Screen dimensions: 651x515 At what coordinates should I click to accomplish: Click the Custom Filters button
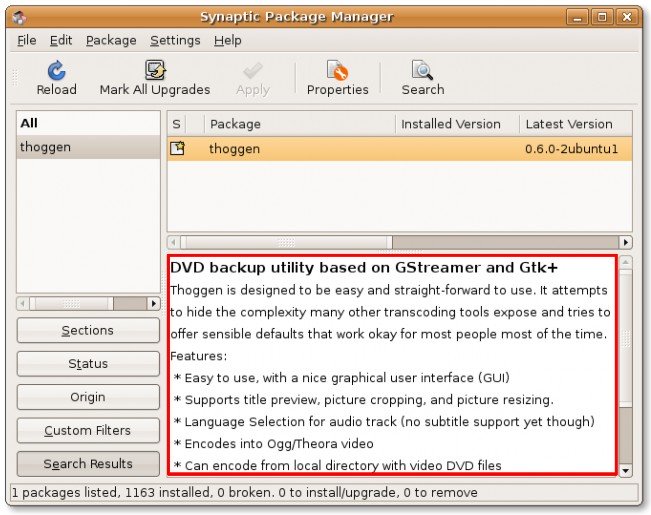pos(88,430)
